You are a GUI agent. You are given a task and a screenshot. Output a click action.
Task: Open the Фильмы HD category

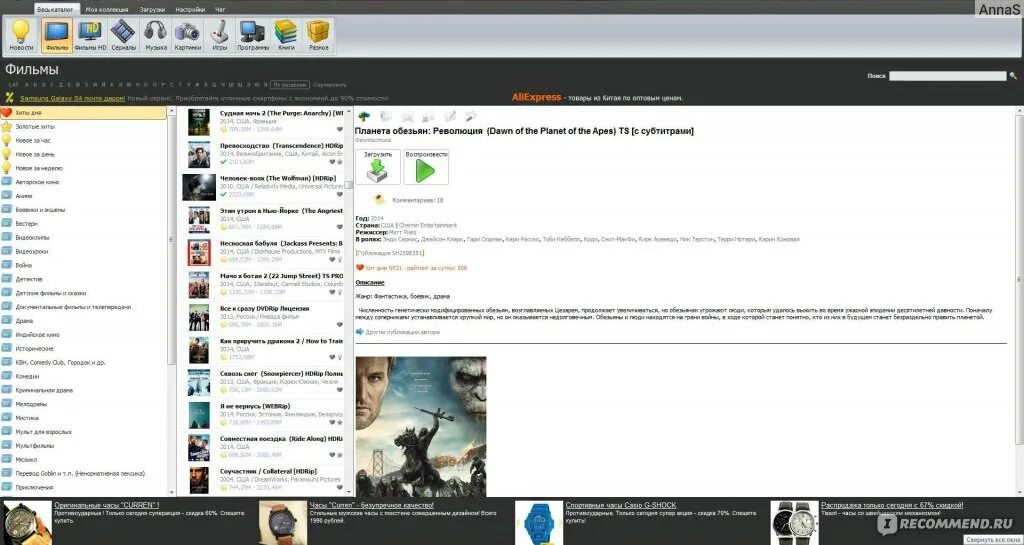[90, 35]
